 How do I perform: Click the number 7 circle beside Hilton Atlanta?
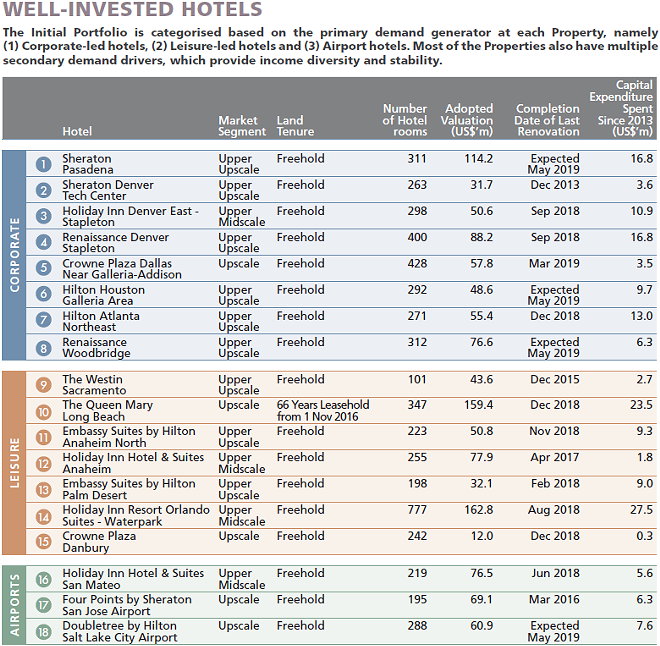43,320
